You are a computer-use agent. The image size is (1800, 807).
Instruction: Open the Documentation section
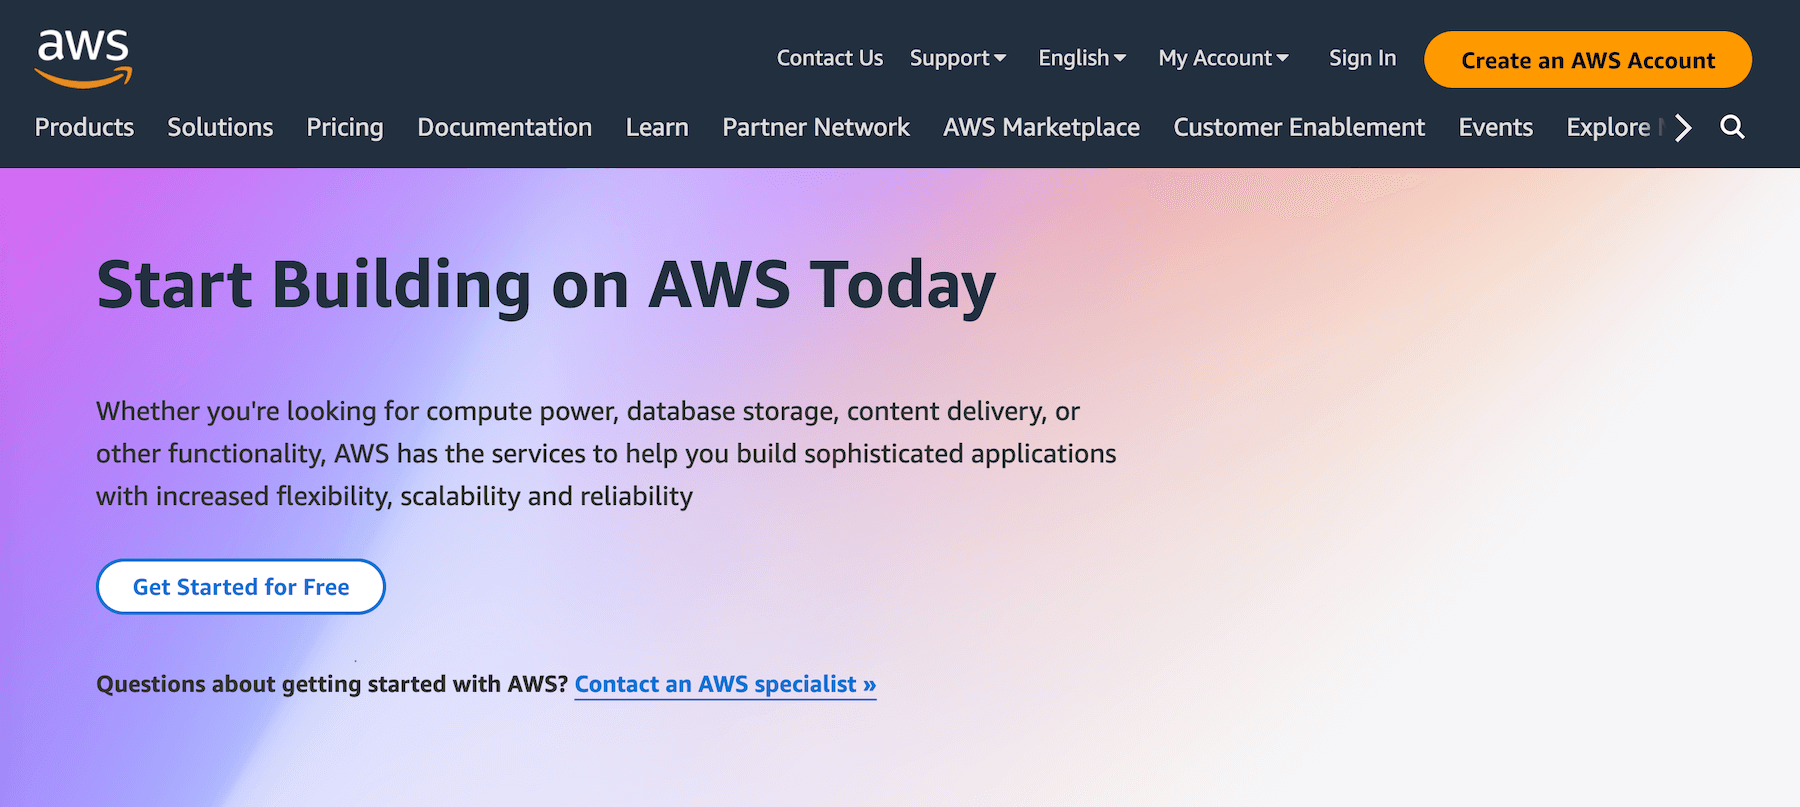(x=504, y=128)
